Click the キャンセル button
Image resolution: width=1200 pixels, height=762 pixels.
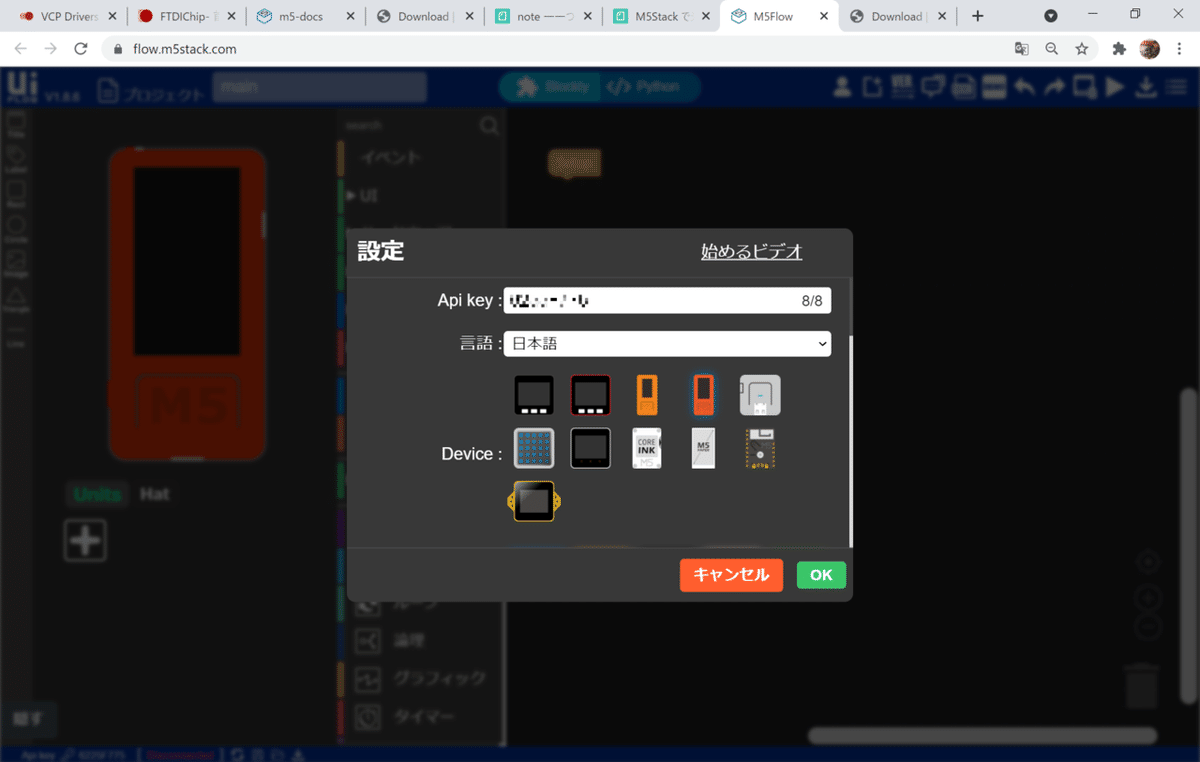(x=731, y=575)
